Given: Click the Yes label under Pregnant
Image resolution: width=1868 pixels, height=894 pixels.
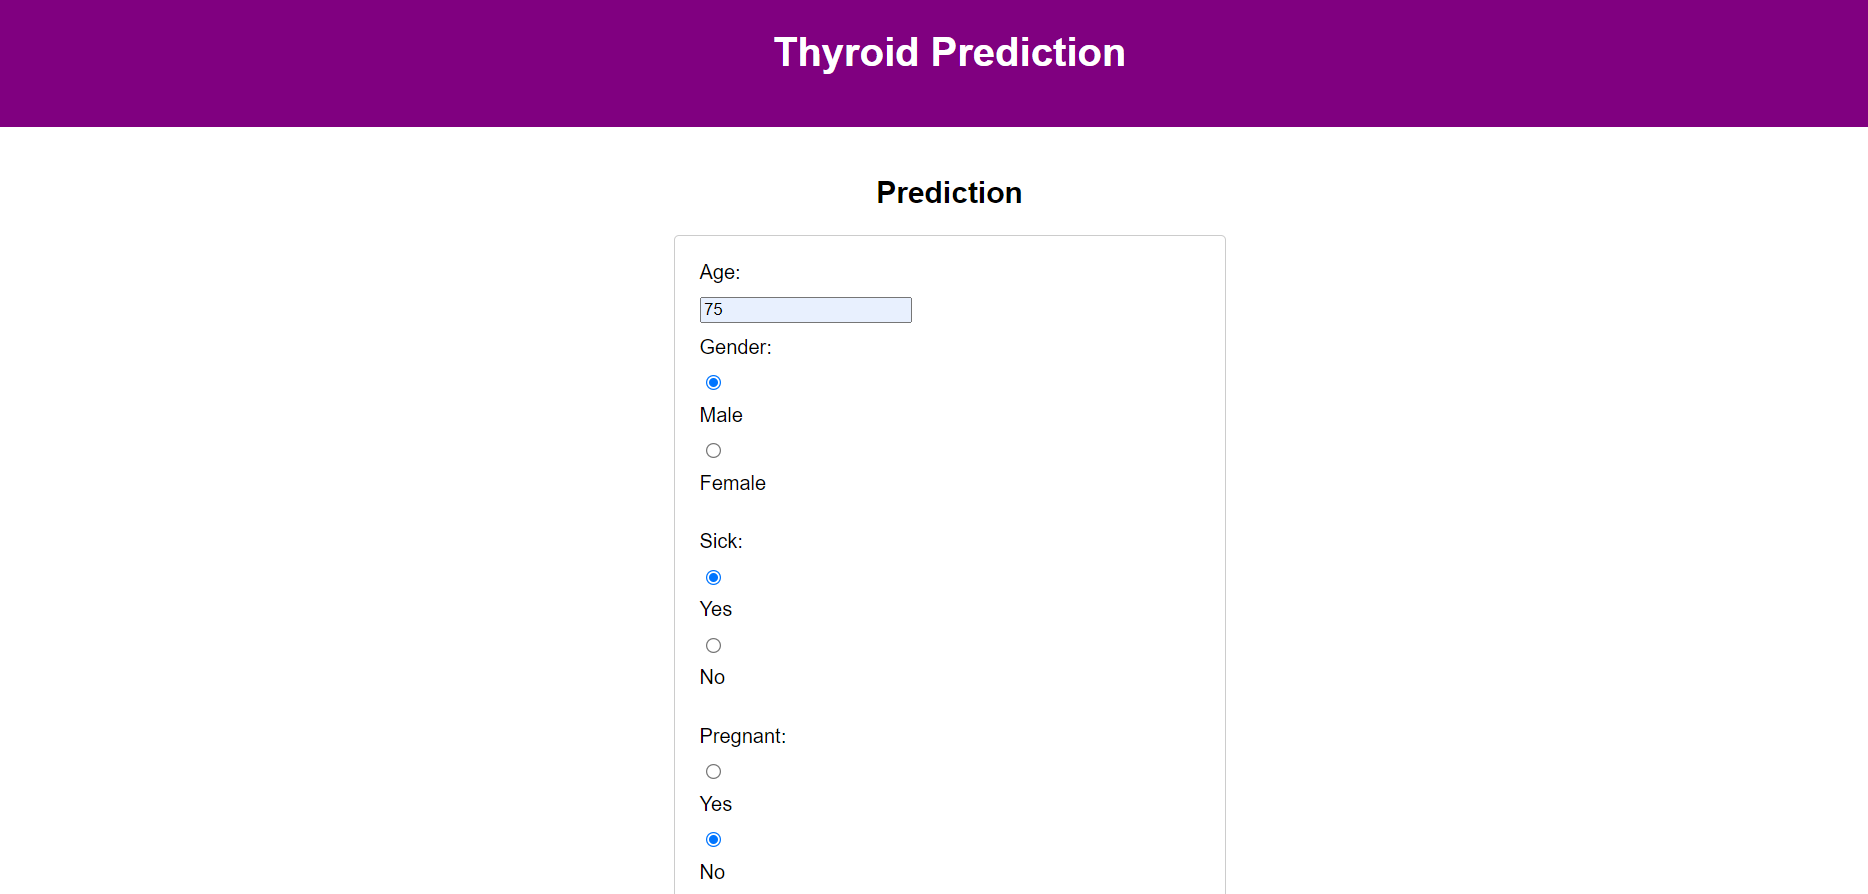Looking at the screenshot, I should (x=716, y=804).
